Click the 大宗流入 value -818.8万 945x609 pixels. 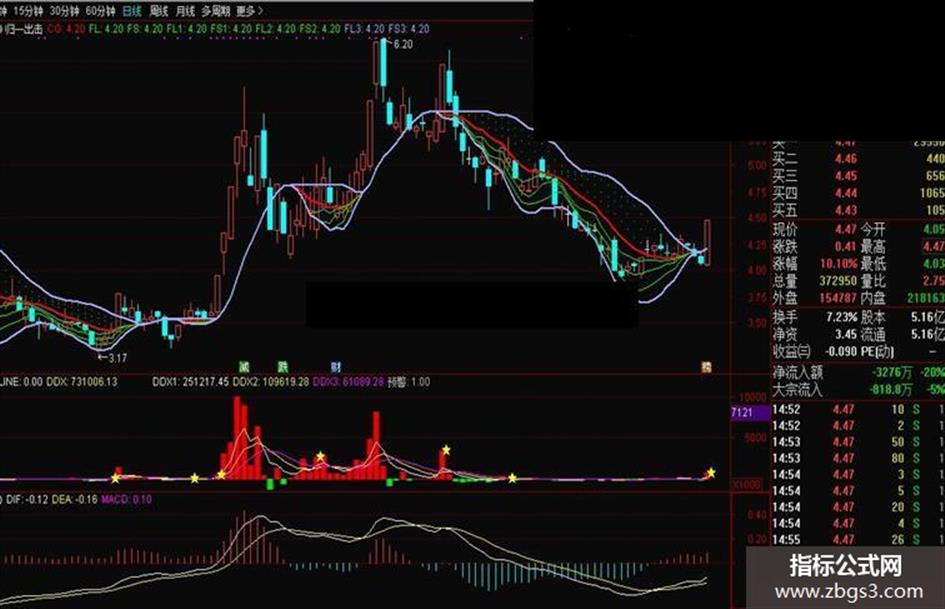click(x=890, y=390)
